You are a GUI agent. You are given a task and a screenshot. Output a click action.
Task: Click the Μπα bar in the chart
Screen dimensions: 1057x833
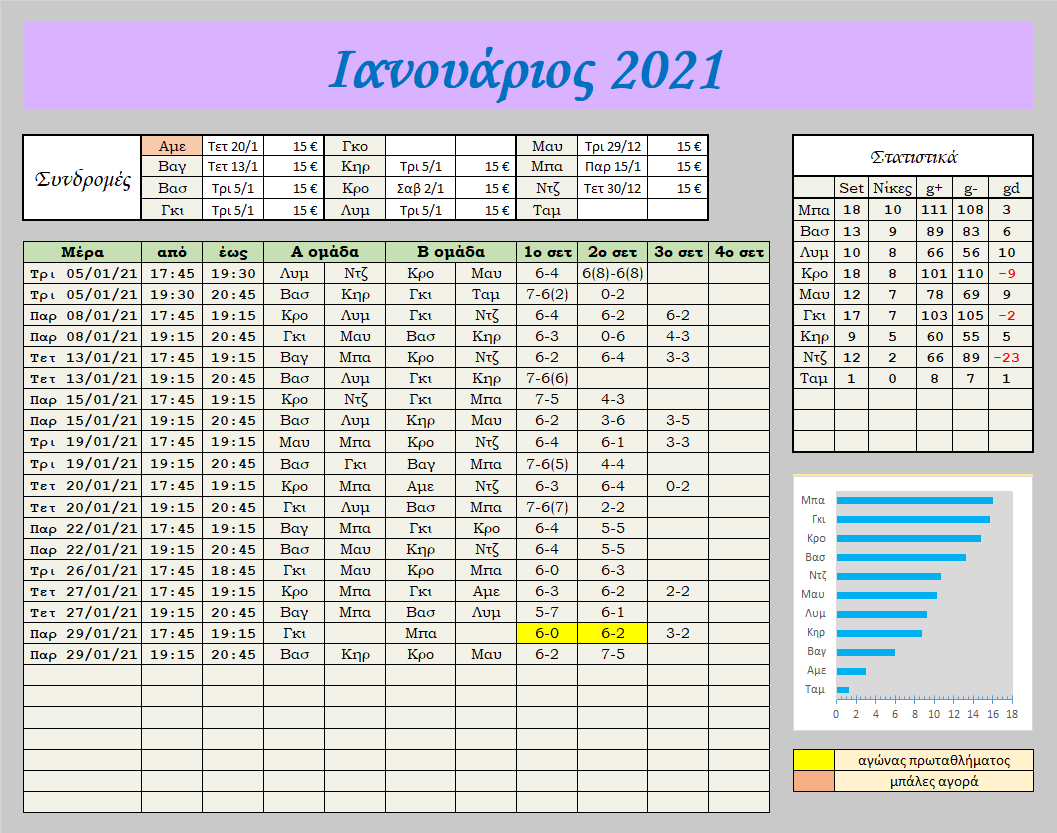point(914,500)
